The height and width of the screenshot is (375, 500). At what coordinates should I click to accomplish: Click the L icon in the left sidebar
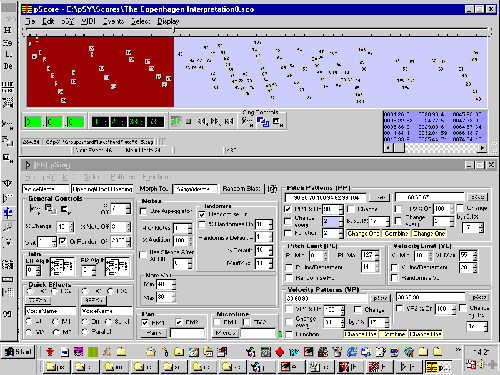point(8,54)
